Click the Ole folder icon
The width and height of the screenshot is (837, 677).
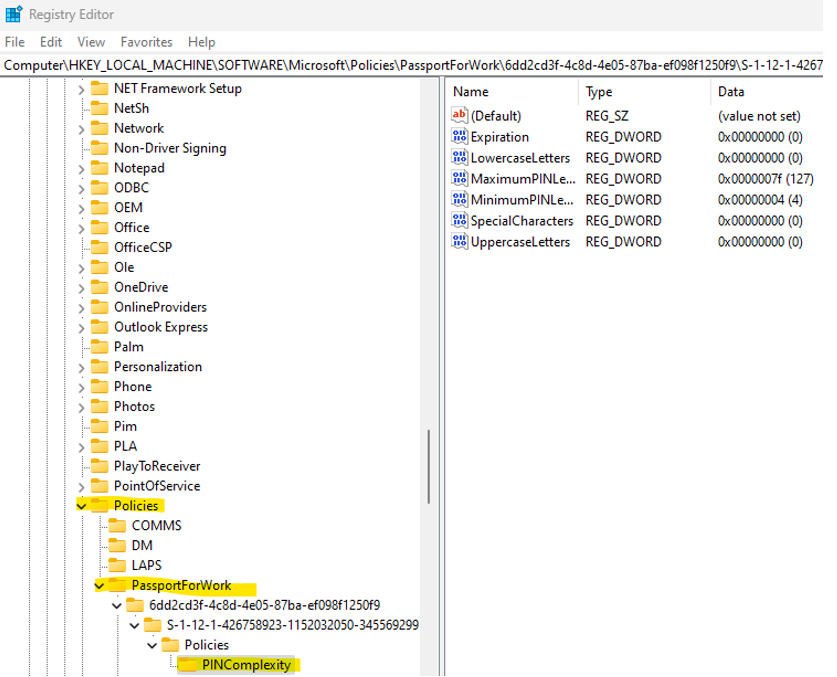(99, 267)
